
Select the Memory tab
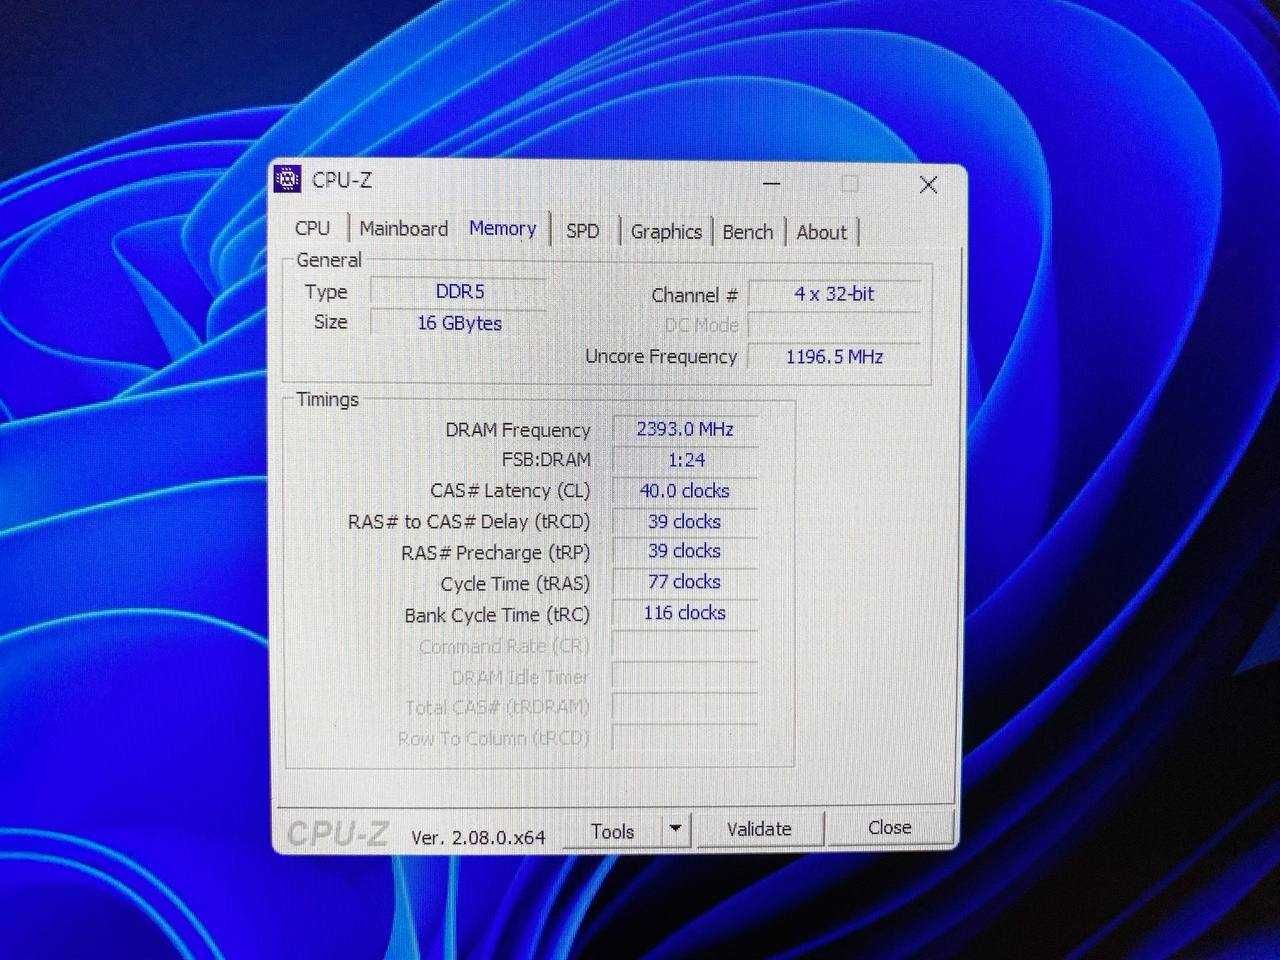pos(502,228)
